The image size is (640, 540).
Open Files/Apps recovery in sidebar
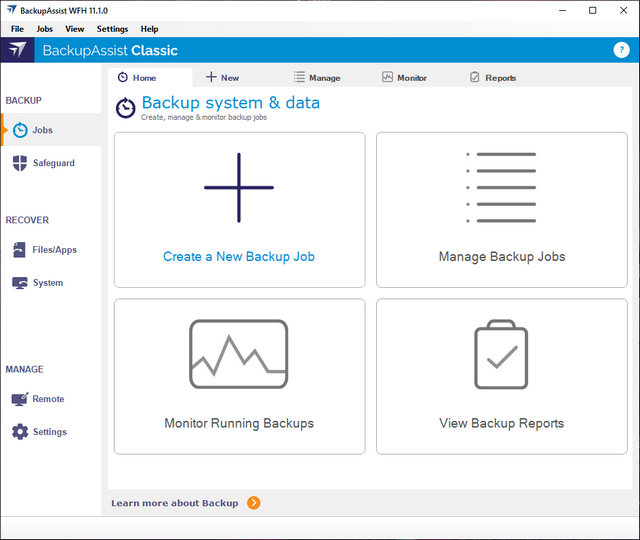[54, 250]
